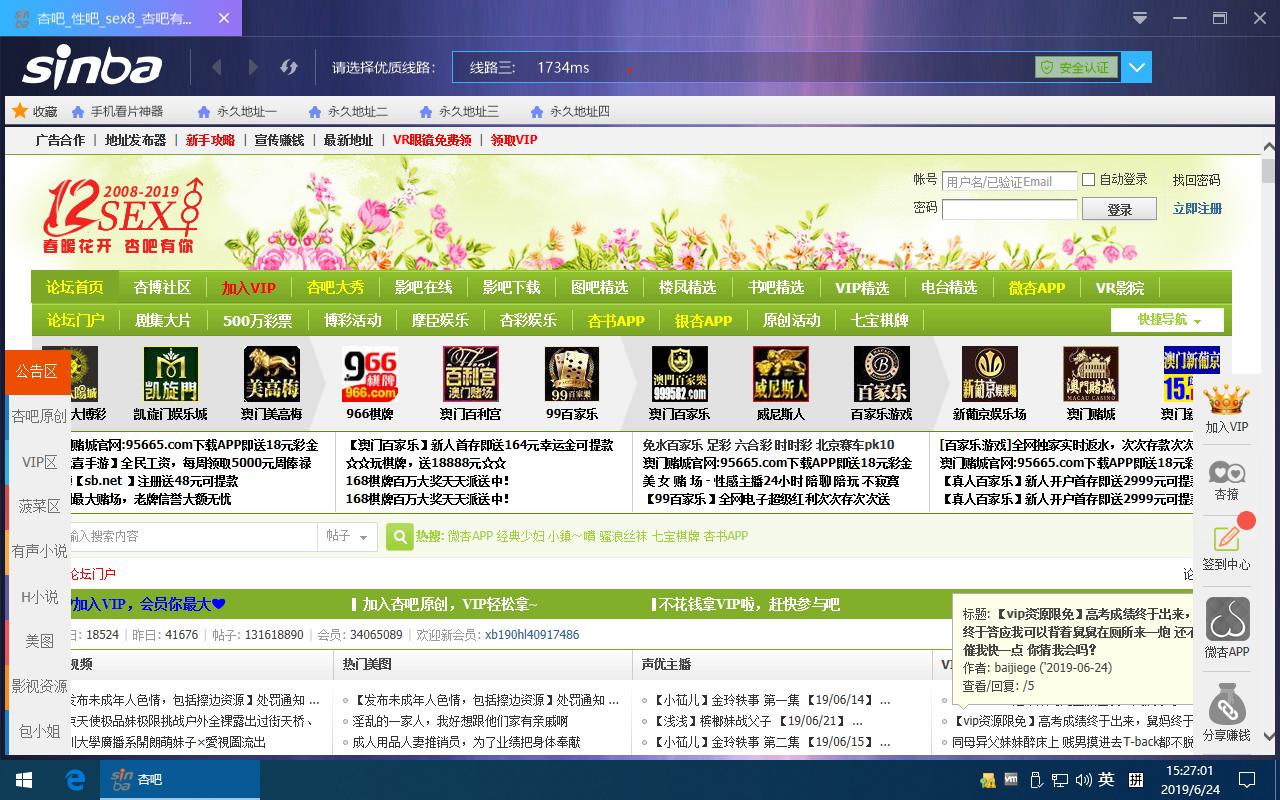Open the 手机看片神器 bookmark

(117, 111)
